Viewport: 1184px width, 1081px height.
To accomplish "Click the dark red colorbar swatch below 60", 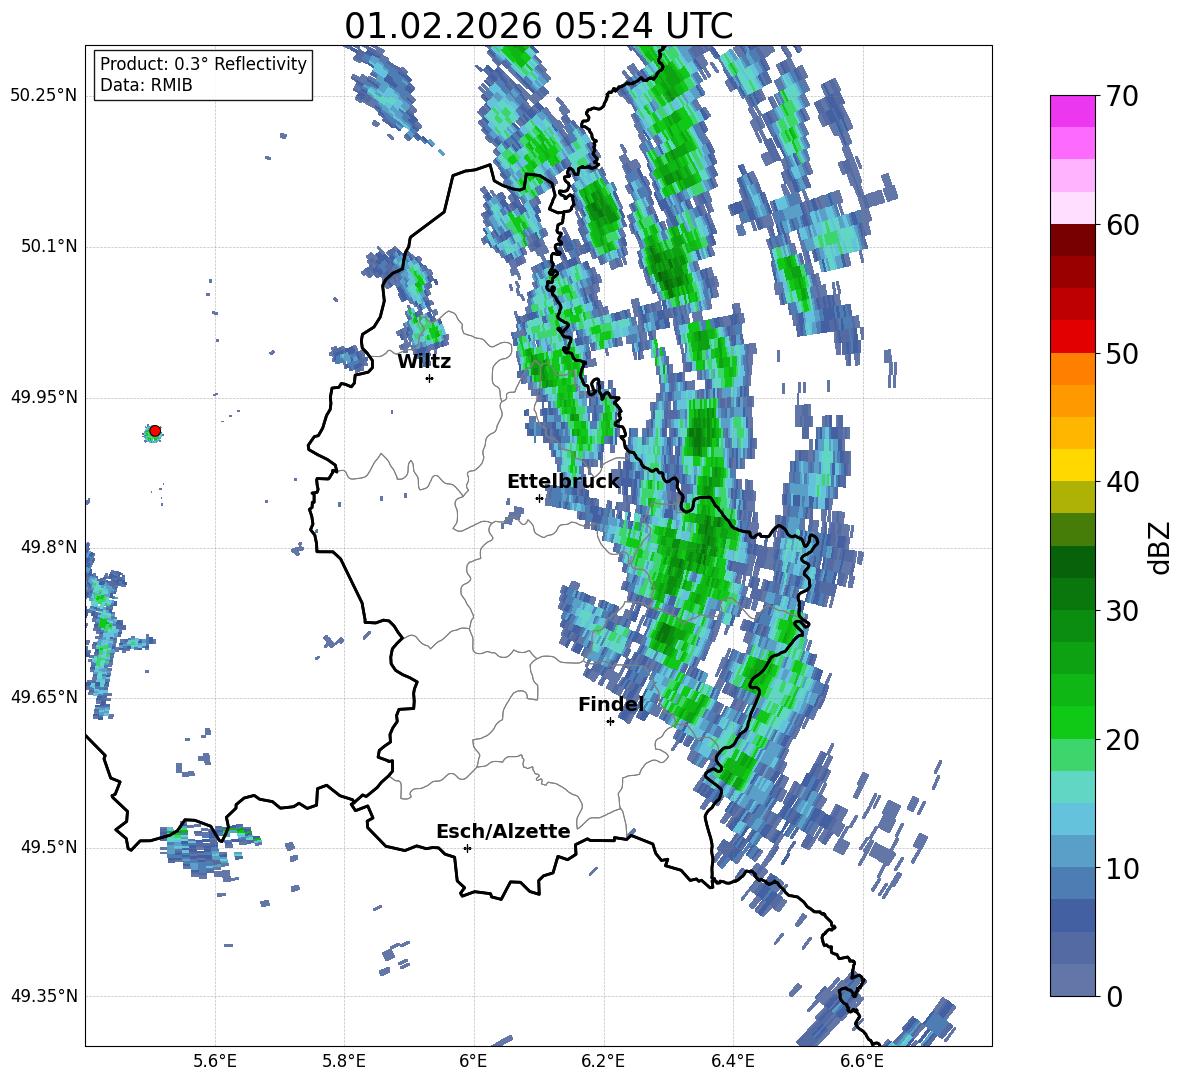I will click(x=1072, y=240).
